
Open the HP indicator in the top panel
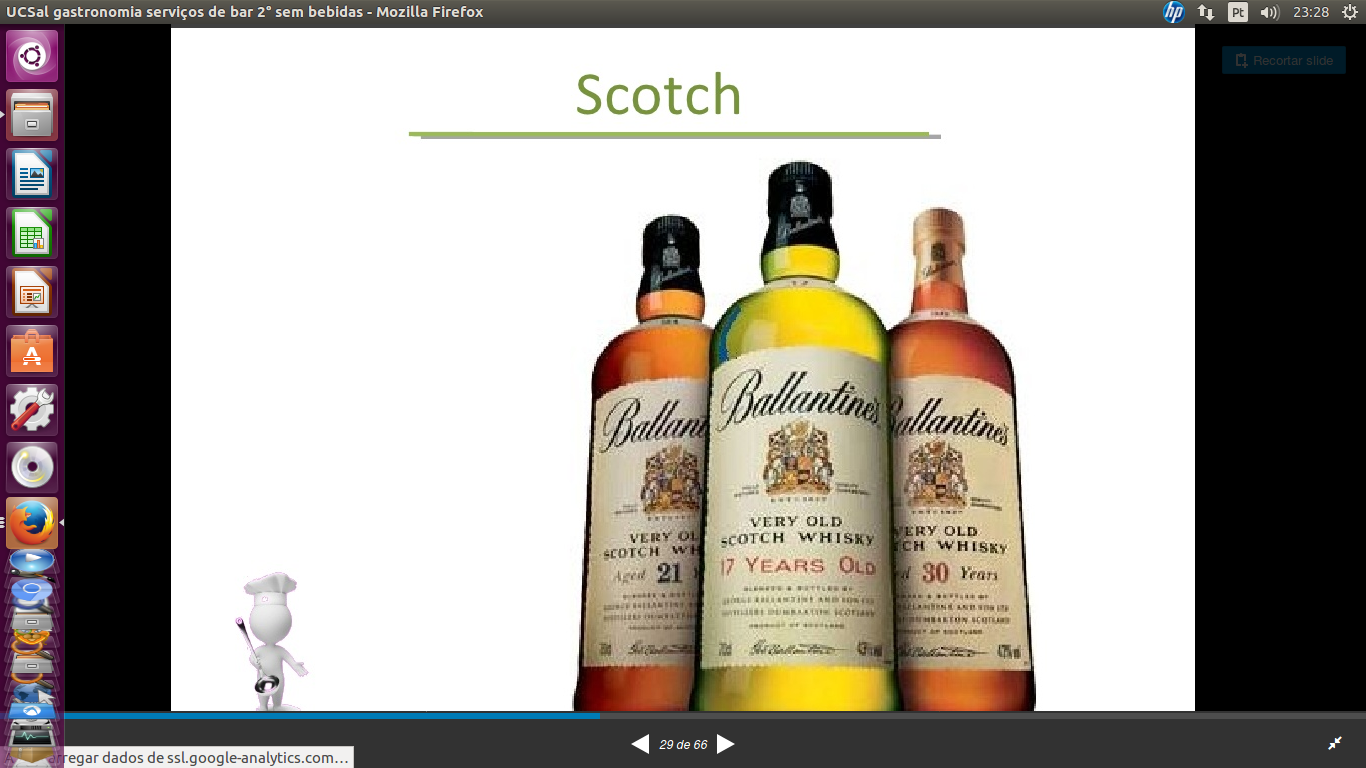point(1173,12)
